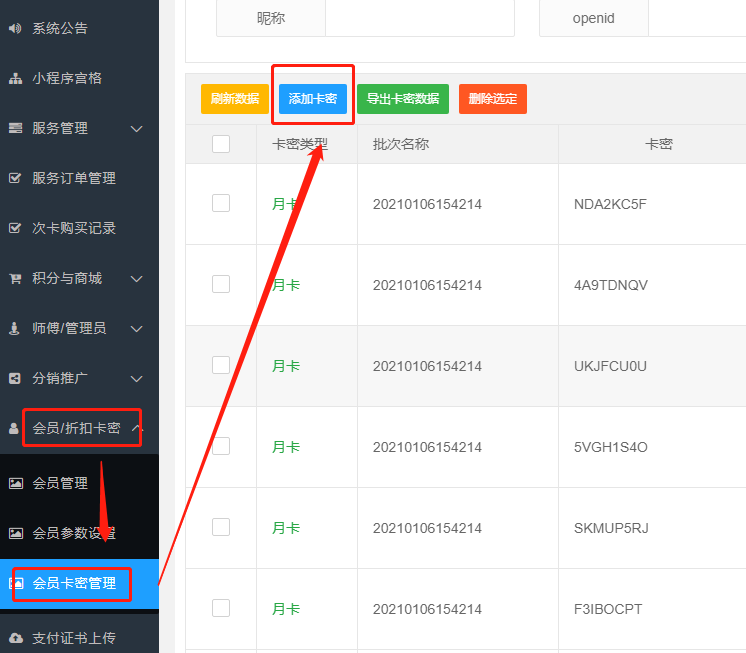This screenshot has width=746, height=653.
Task: Check the row with 卡密 5VGH1S4O
Action: (221, 446)
